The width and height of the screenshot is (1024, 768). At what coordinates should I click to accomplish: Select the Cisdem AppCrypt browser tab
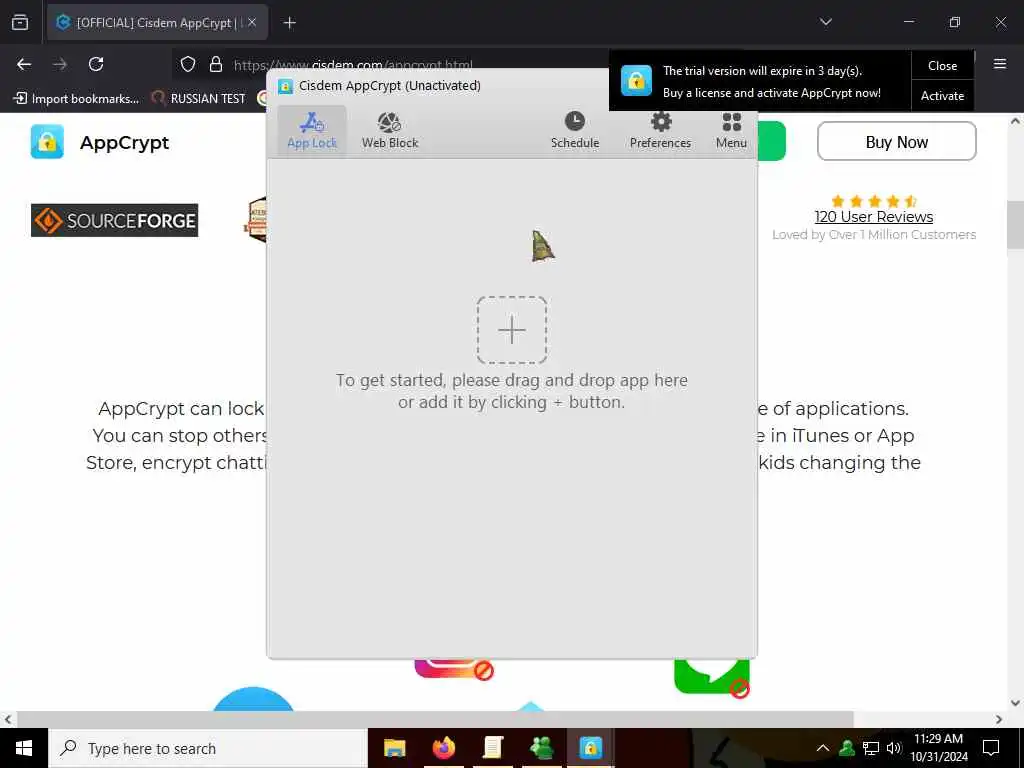157,22
